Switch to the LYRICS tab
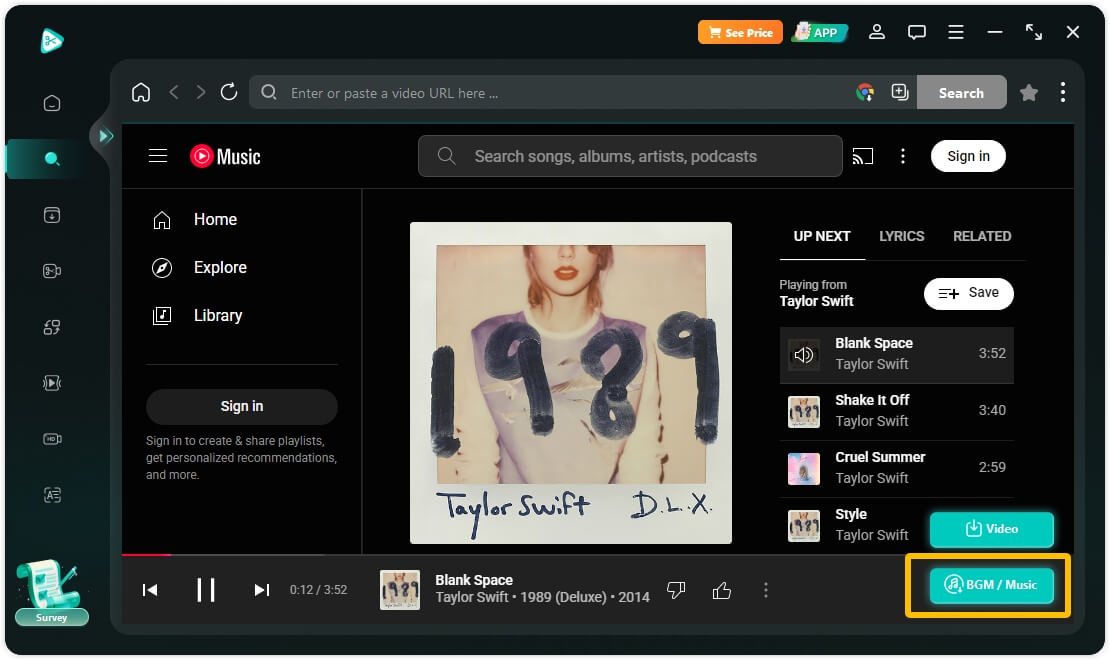The image size is (1110, 660). point(902,237)
